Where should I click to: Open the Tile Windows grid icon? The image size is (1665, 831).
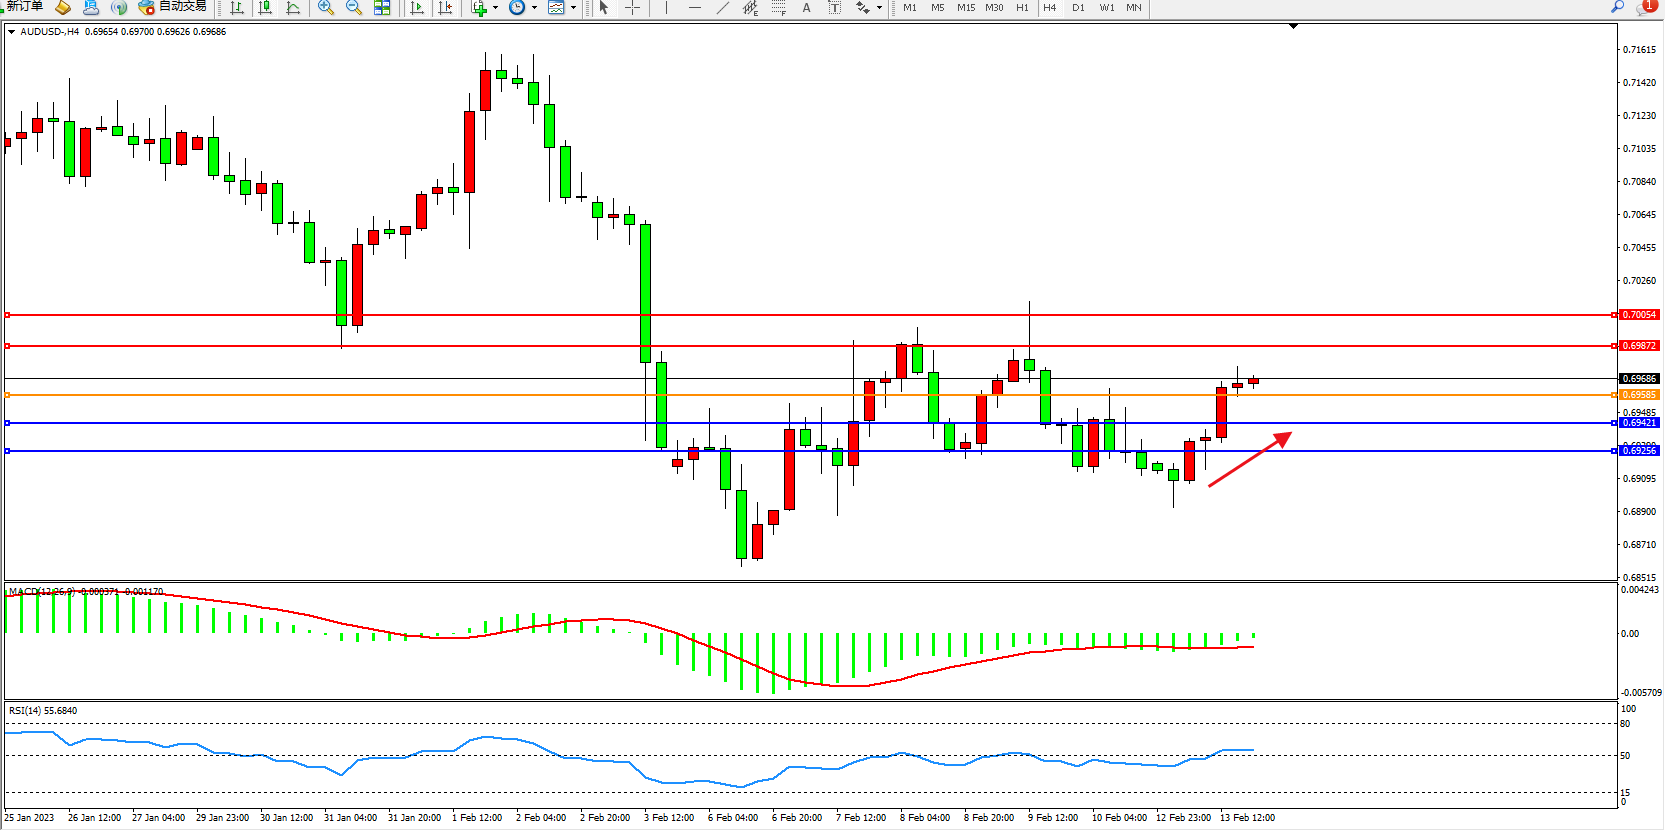point(382,8)
